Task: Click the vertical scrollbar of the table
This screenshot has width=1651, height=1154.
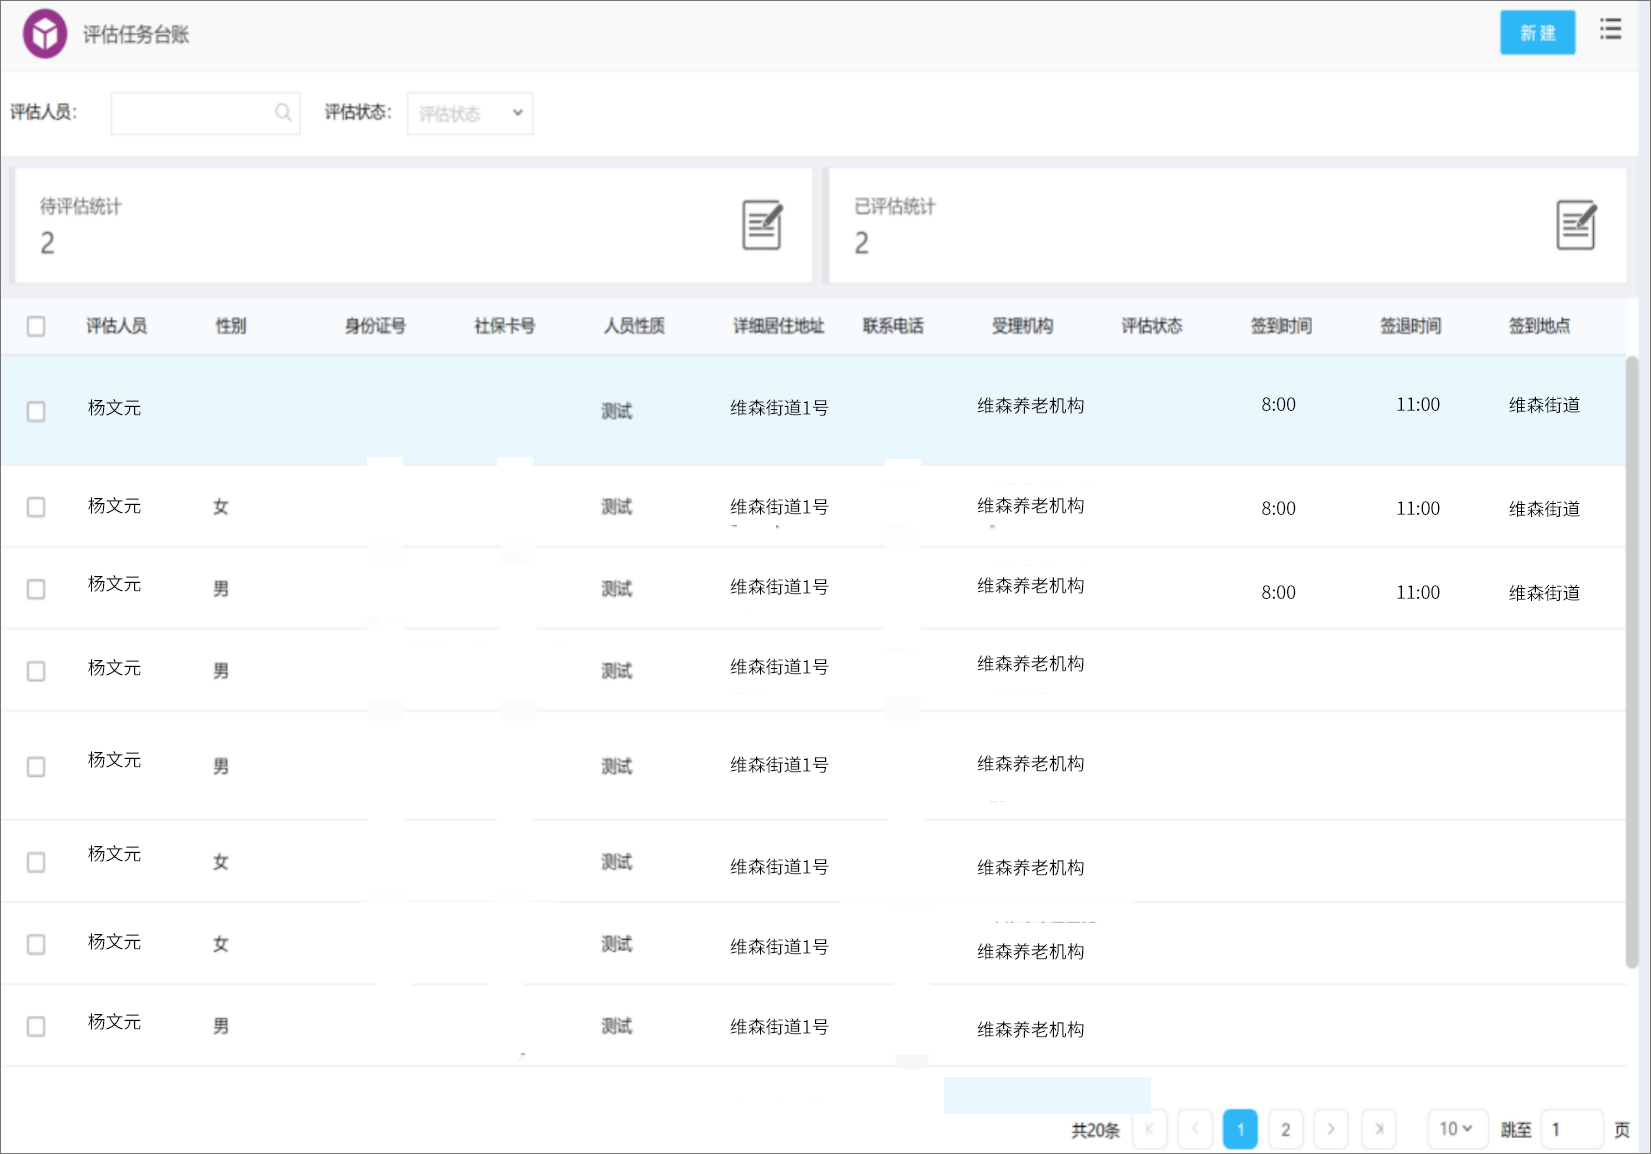Action: pyautogui.click(x=1631, y=660)
